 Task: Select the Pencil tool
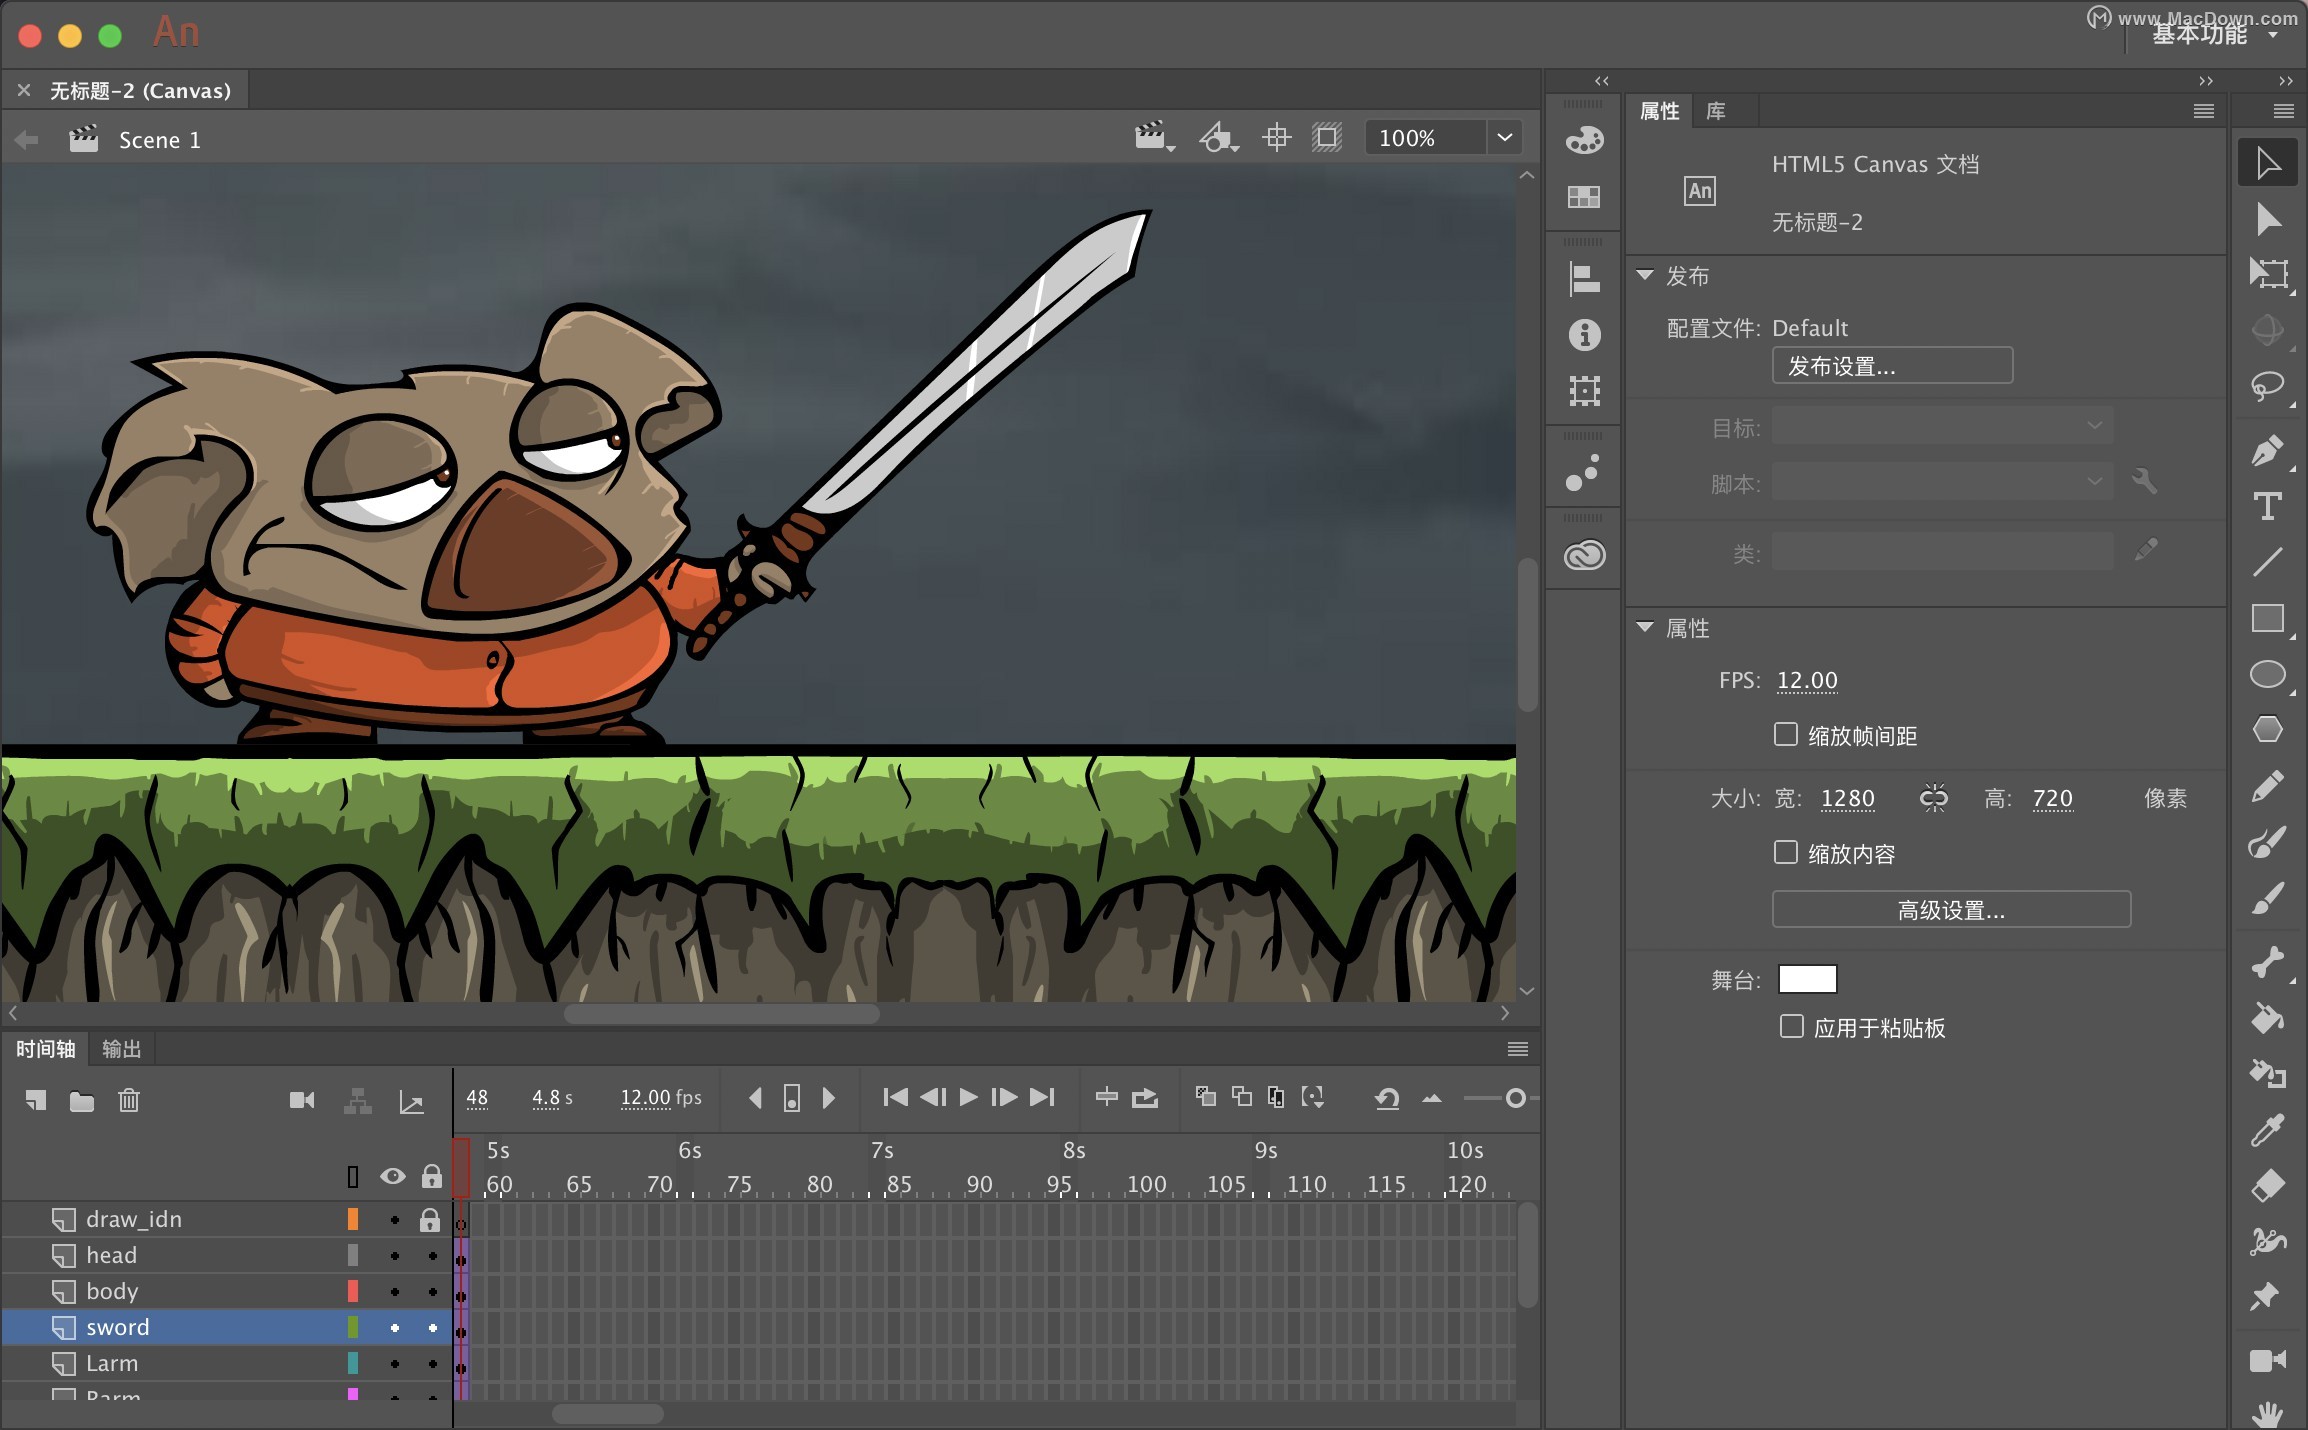pyautogui.click(x=2267, y=786)
